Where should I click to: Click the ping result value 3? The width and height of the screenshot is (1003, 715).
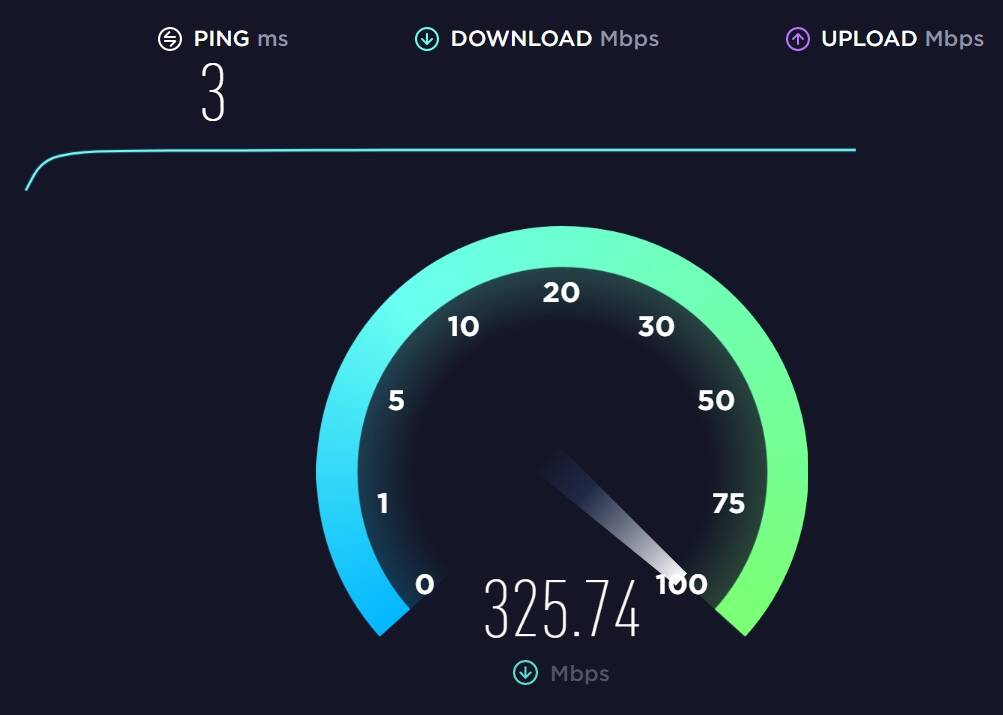click(213, 92)
